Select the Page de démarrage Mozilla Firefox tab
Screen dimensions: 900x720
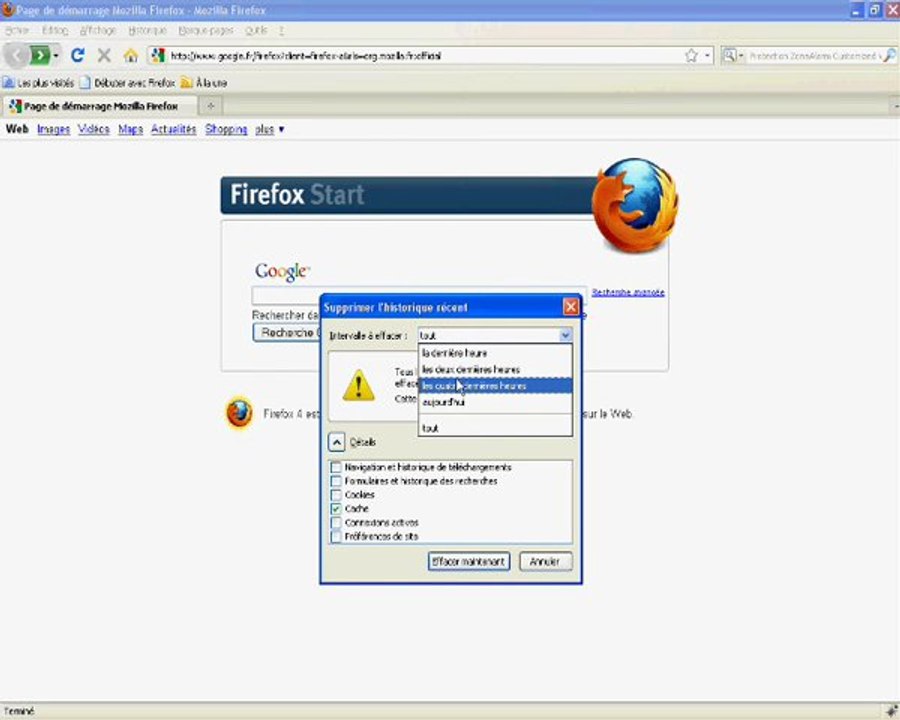(100, 106)
